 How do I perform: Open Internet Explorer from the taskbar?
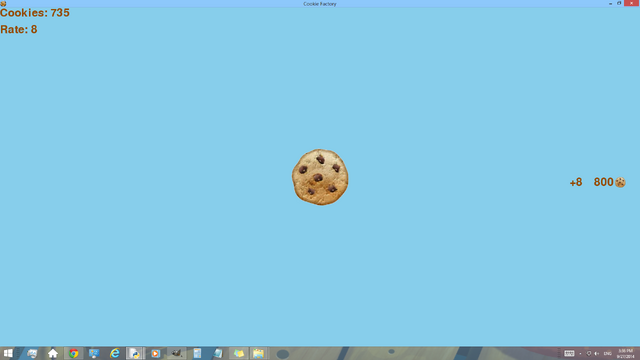pyautogui.click(x=115, y=353)
